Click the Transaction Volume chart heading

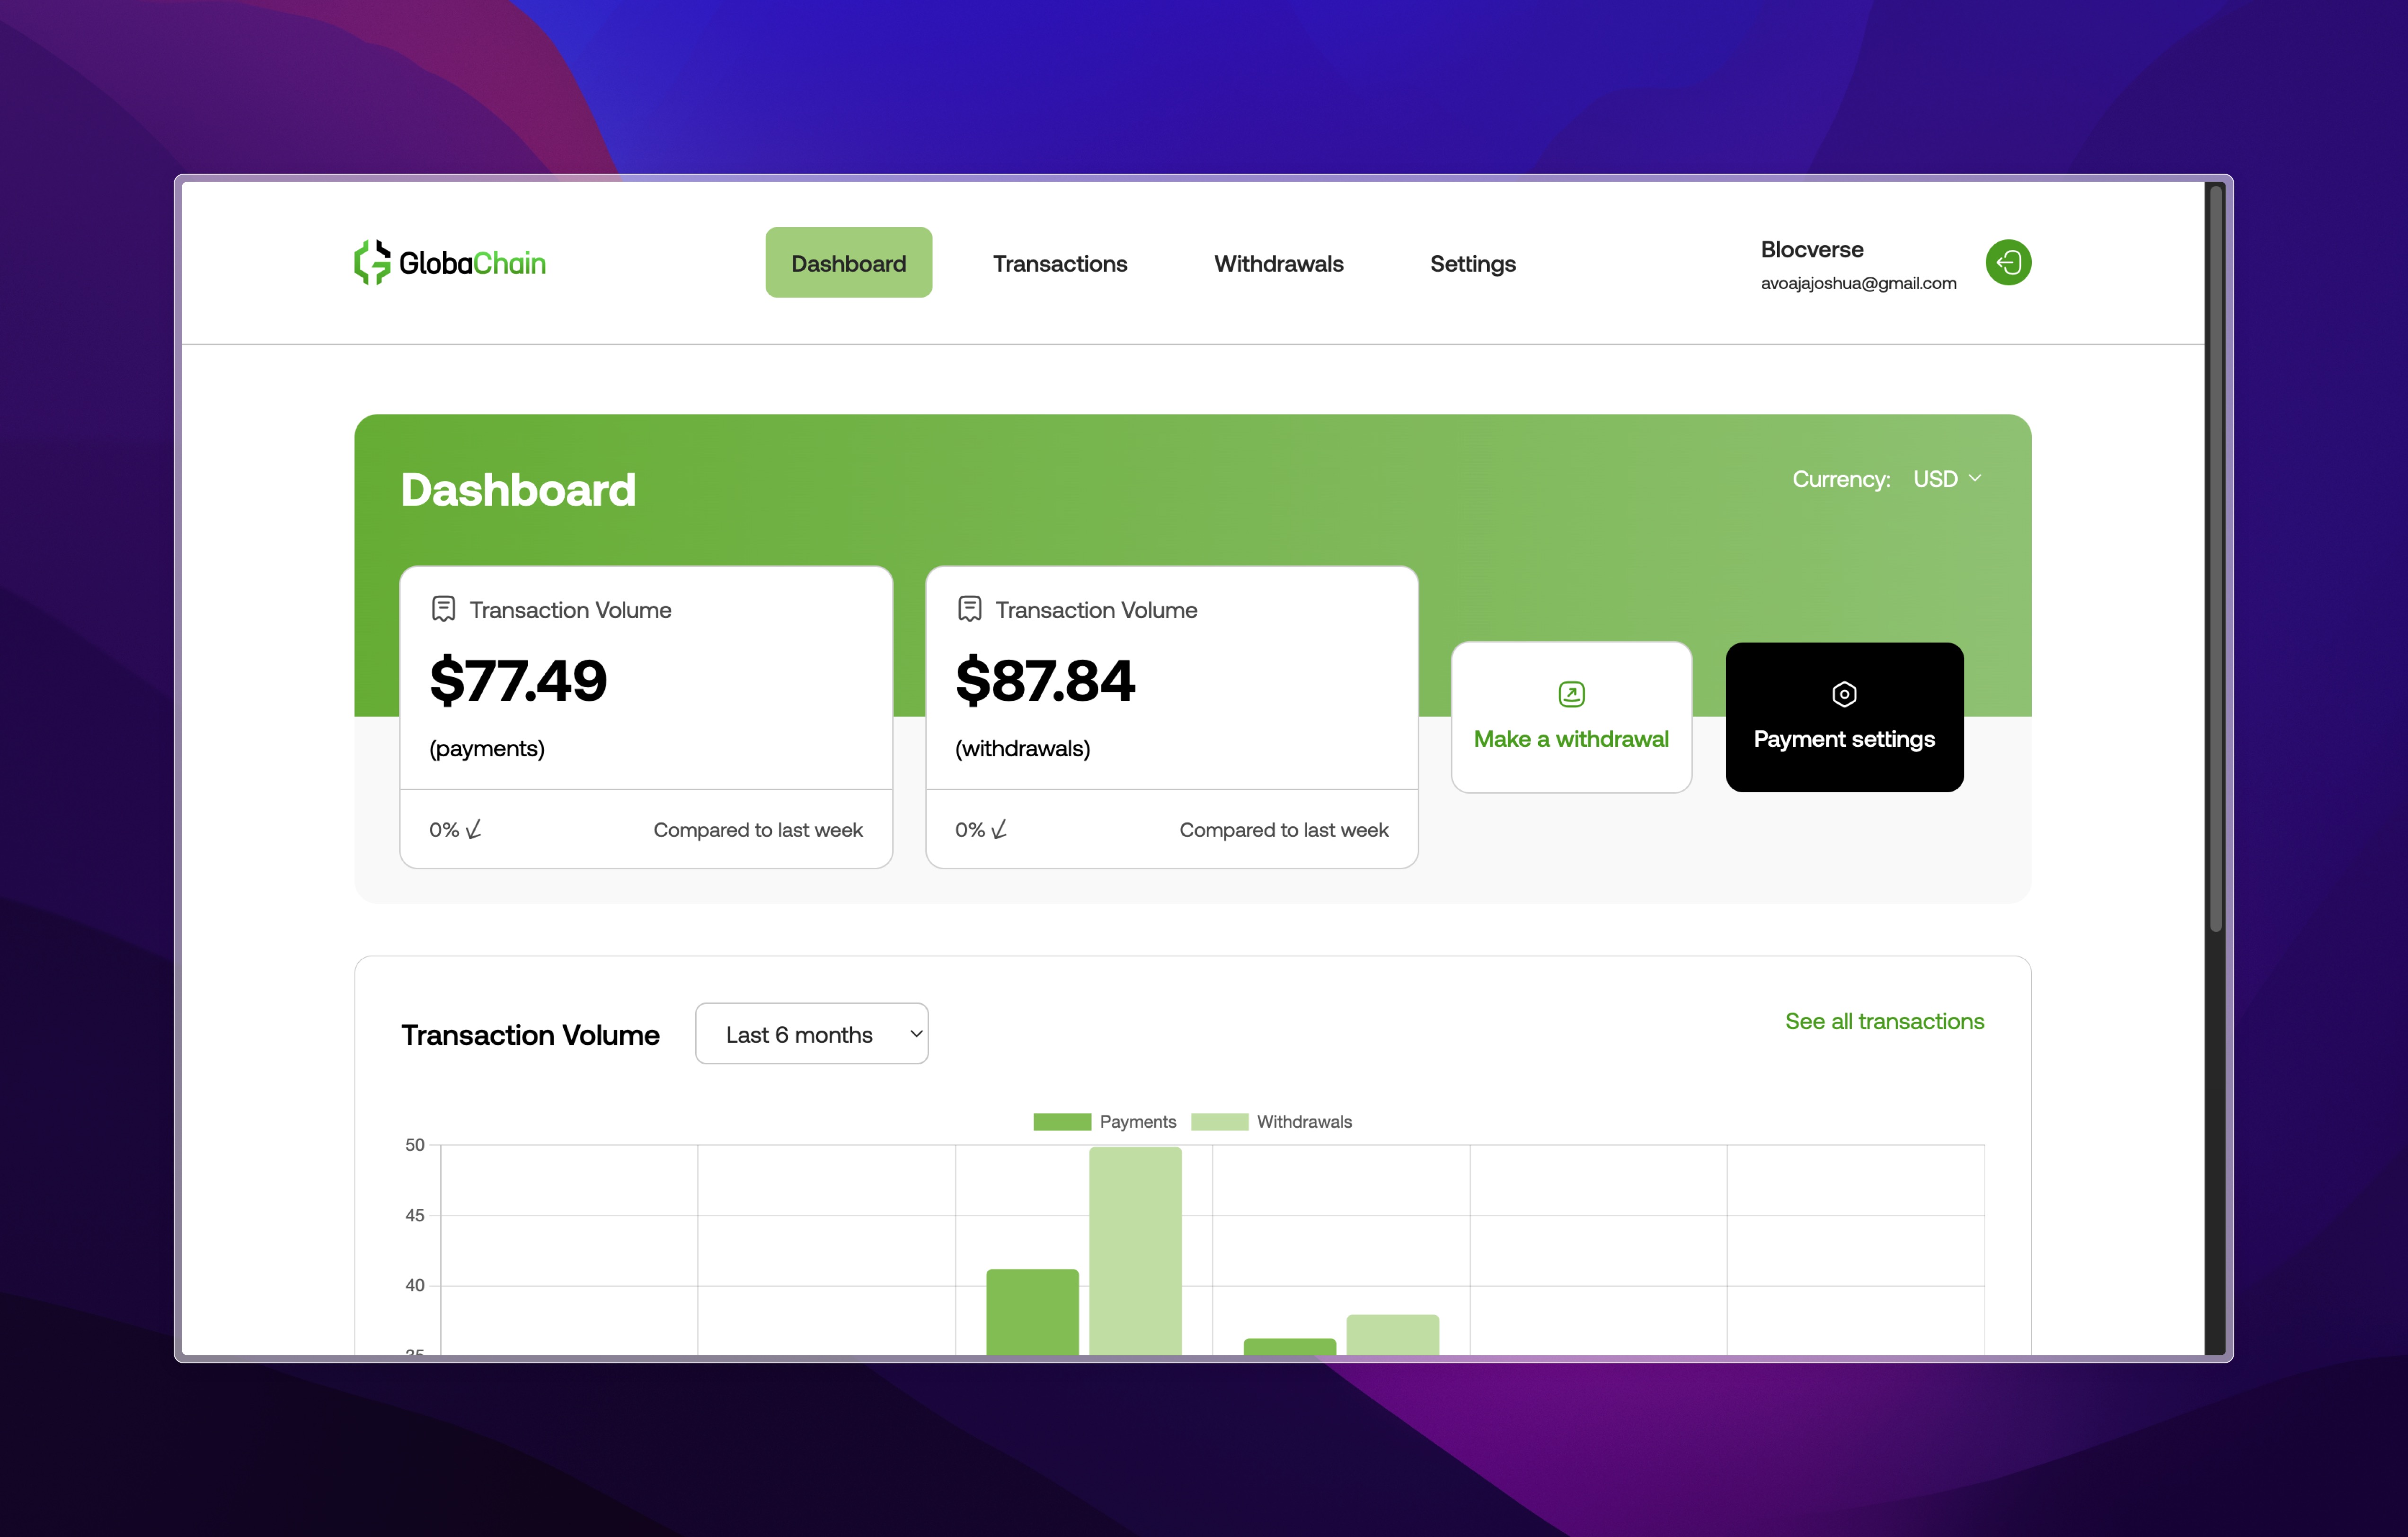[x=530, y=1034]
